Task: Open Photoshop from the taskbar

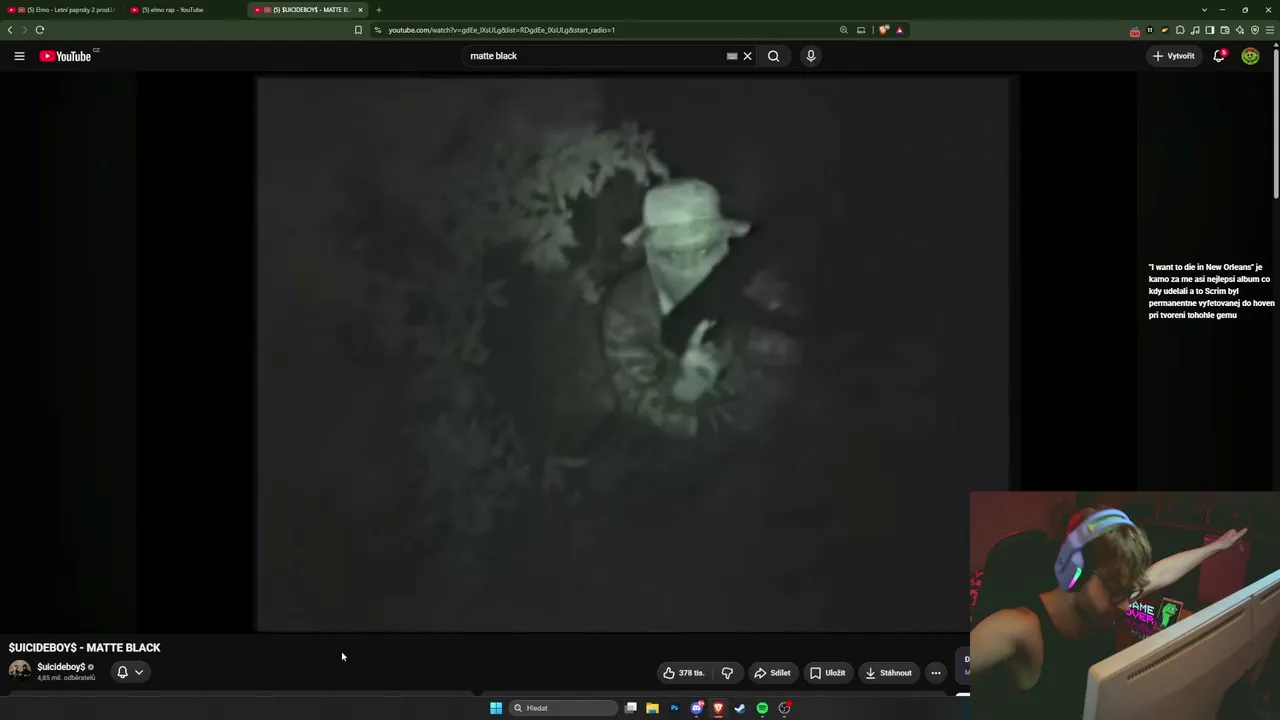Action: tap(674, 708)
